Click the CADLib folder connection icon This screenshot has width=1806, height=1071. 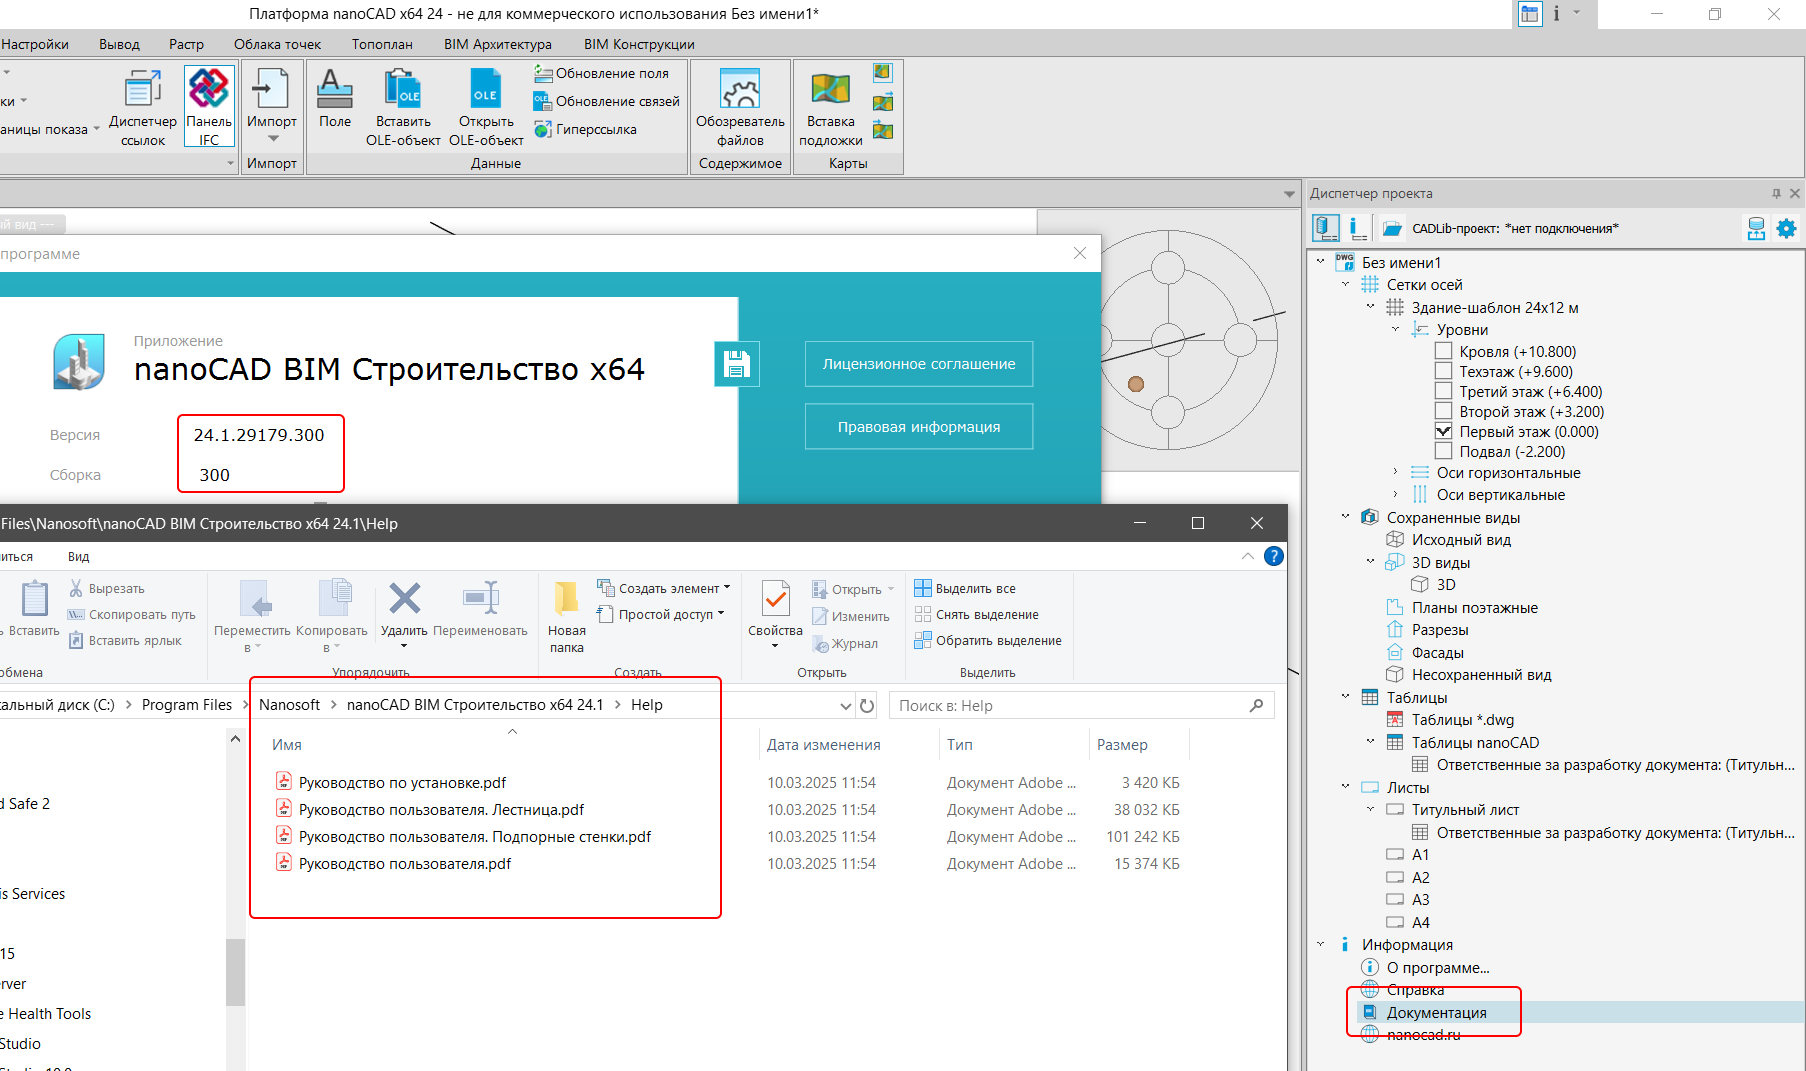coord(1392,229)
